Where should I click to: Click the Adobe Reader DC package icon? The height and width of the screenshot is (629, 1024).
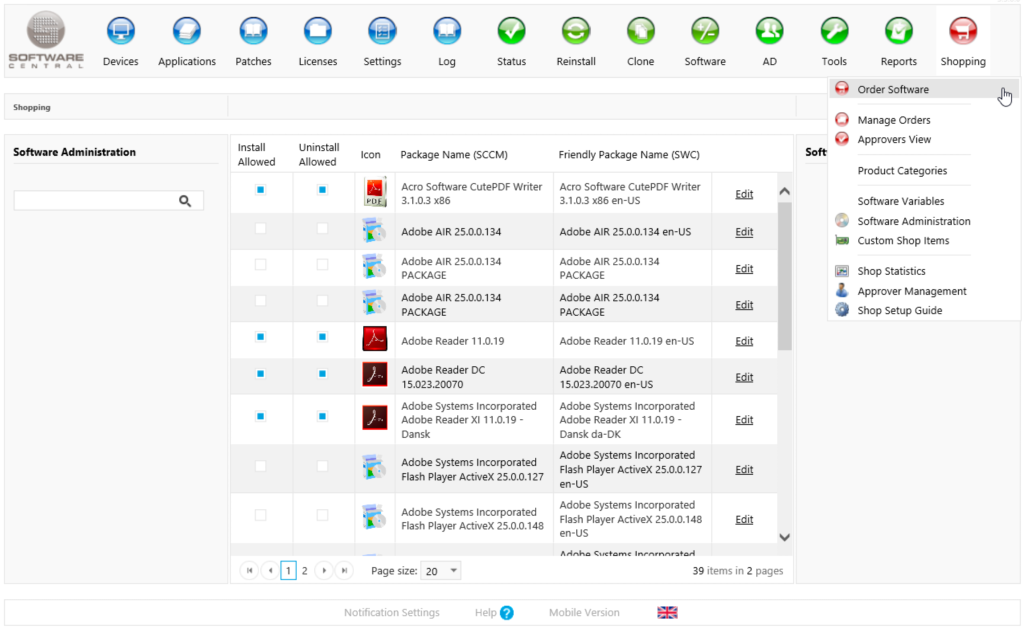[x=375, y=375]
